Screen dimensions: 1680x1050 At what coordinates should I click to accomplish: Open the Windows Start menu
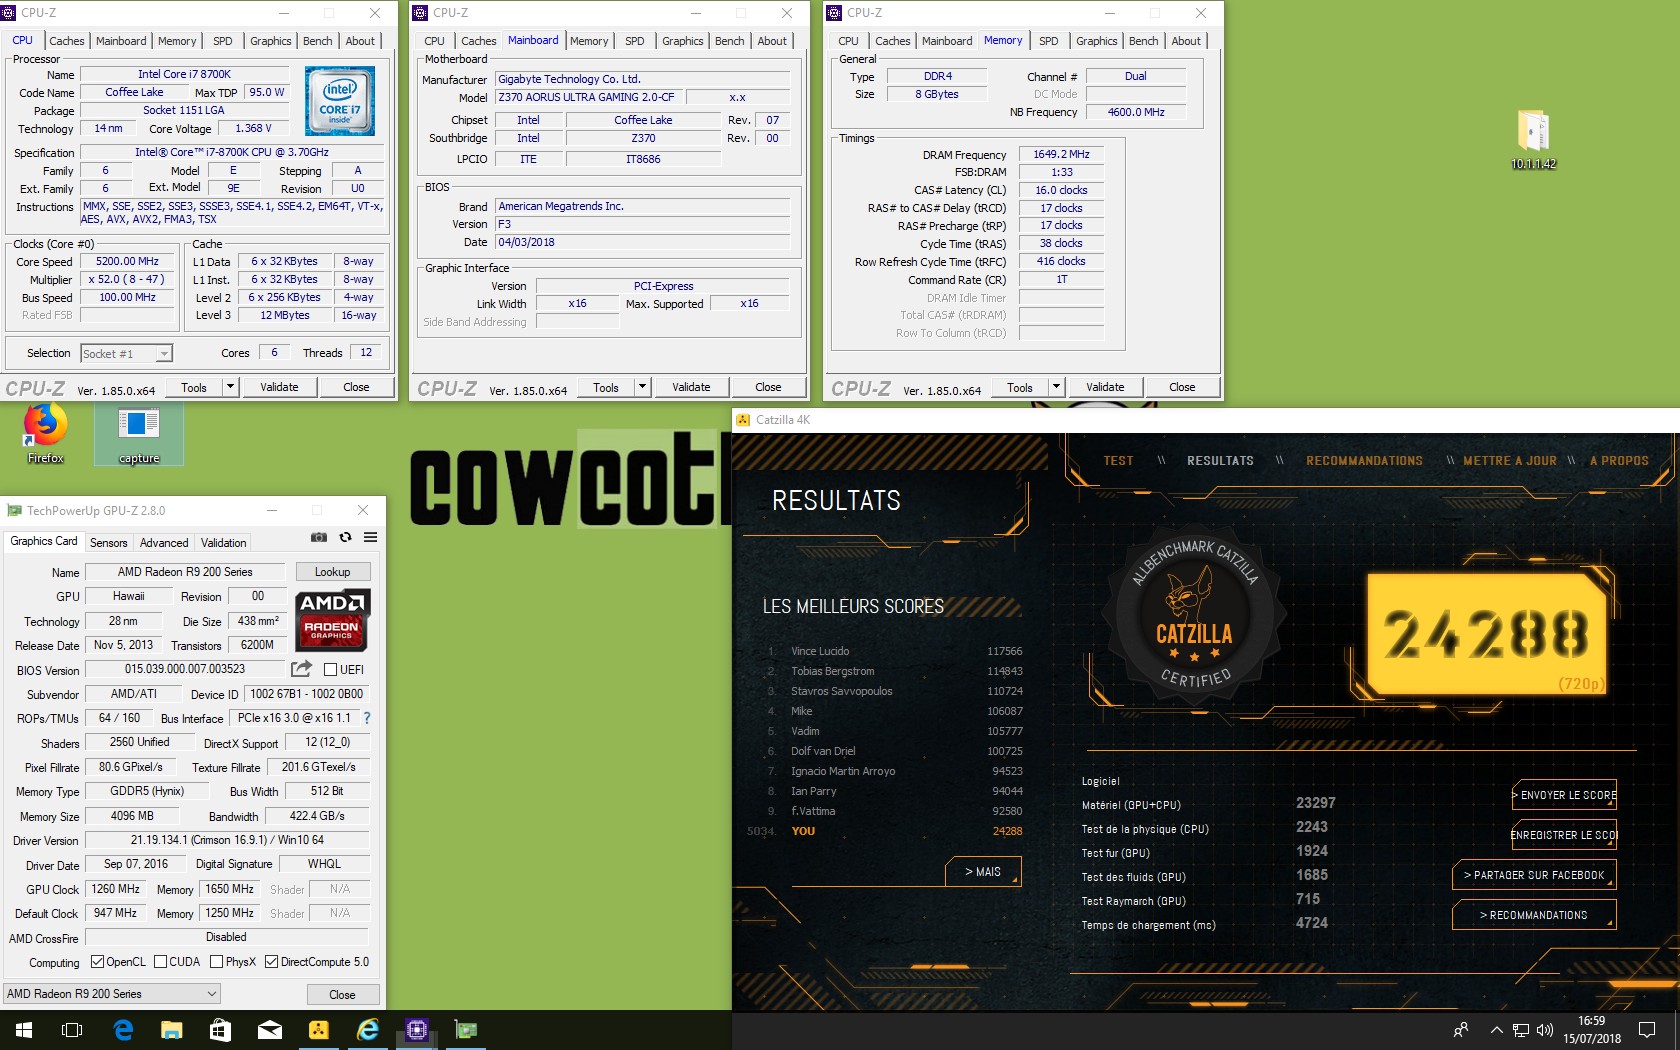pyautogui.click(x=24, y=1030)
